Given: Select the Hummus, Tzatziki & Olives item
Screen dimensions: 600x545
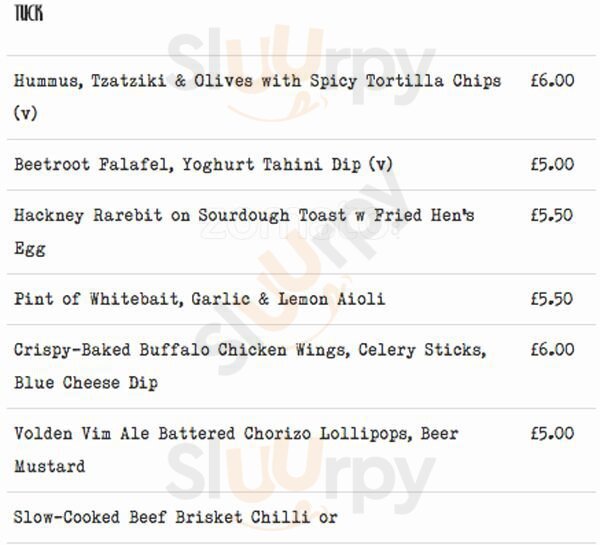Looking at the screenshot, I should [x=257, y=81].
